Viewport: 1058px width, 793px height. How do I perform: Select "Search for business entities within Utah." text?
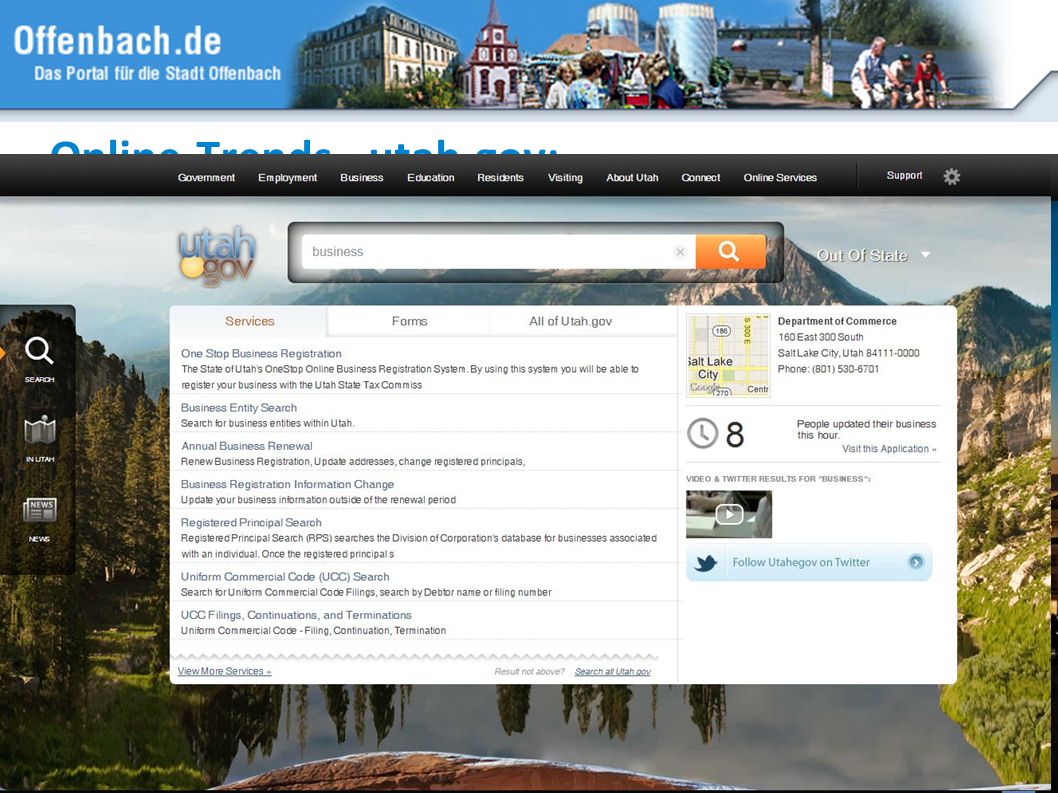coord(267,423)
